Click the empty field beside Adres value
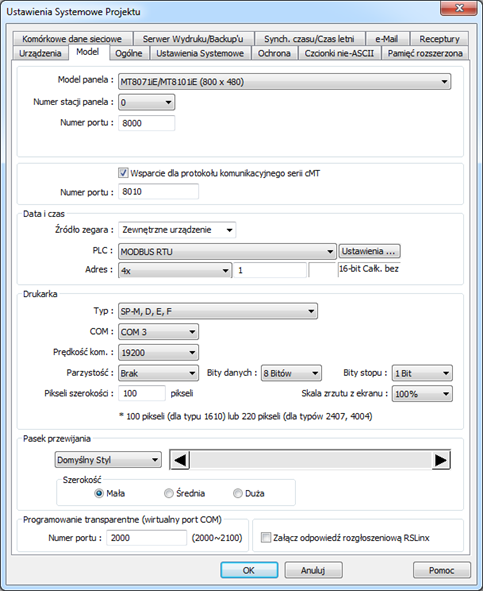Screen dimensions: 483x591 coord(322,270)
